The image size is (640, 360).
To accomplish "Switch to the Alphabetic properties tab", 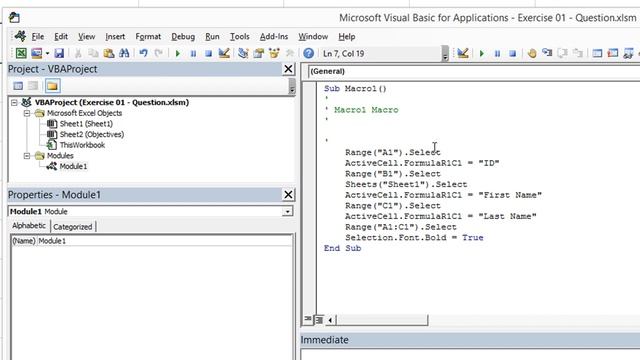I will click(29, 226).
